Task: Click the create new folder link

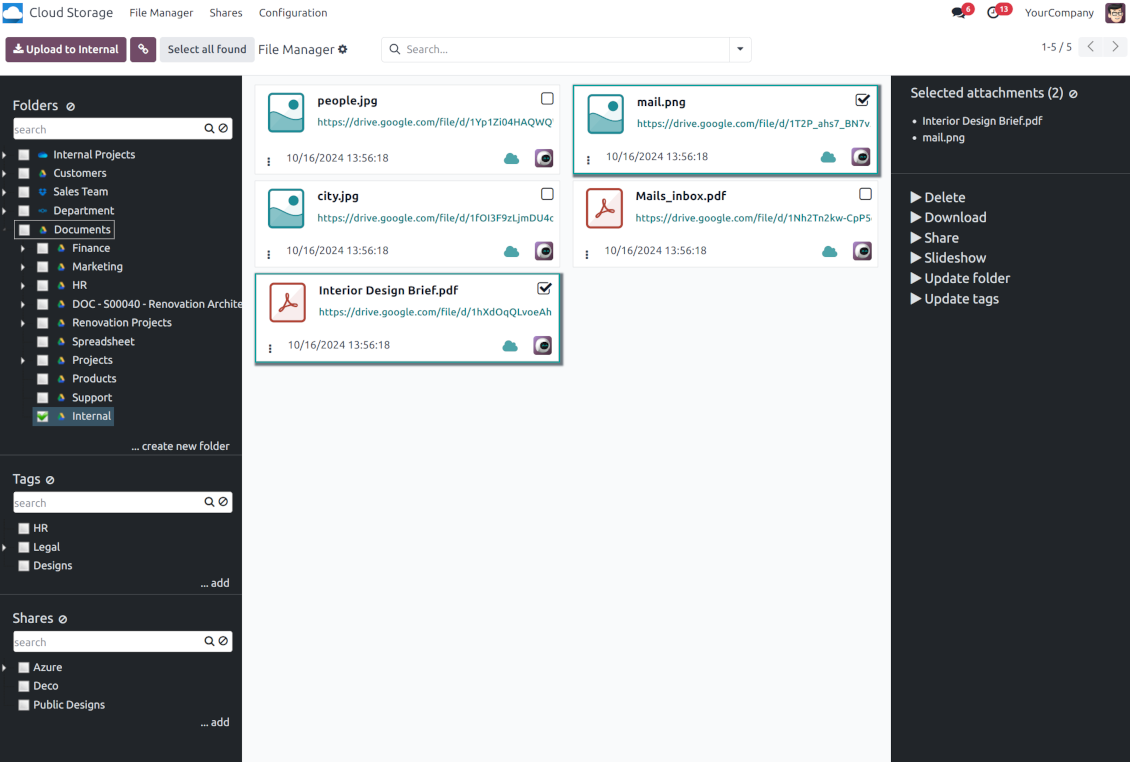Action: (x=180, y=446)
